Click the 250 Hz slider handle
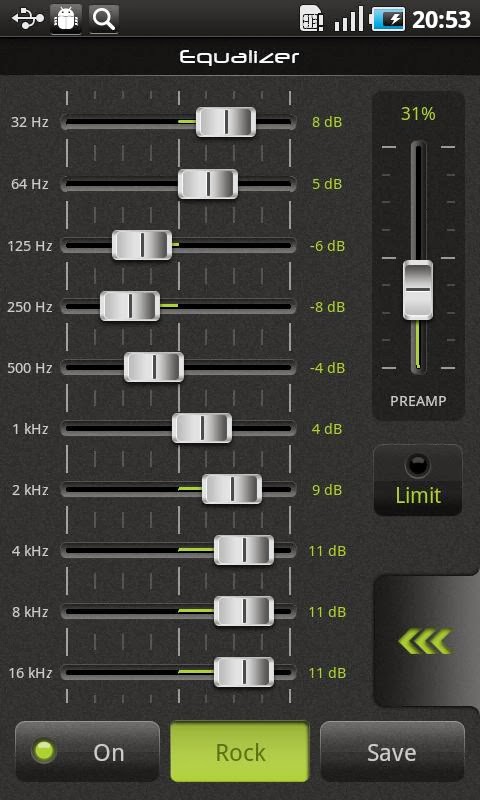The height and width of the screenshot is (800, 480). tap(130, 306)
